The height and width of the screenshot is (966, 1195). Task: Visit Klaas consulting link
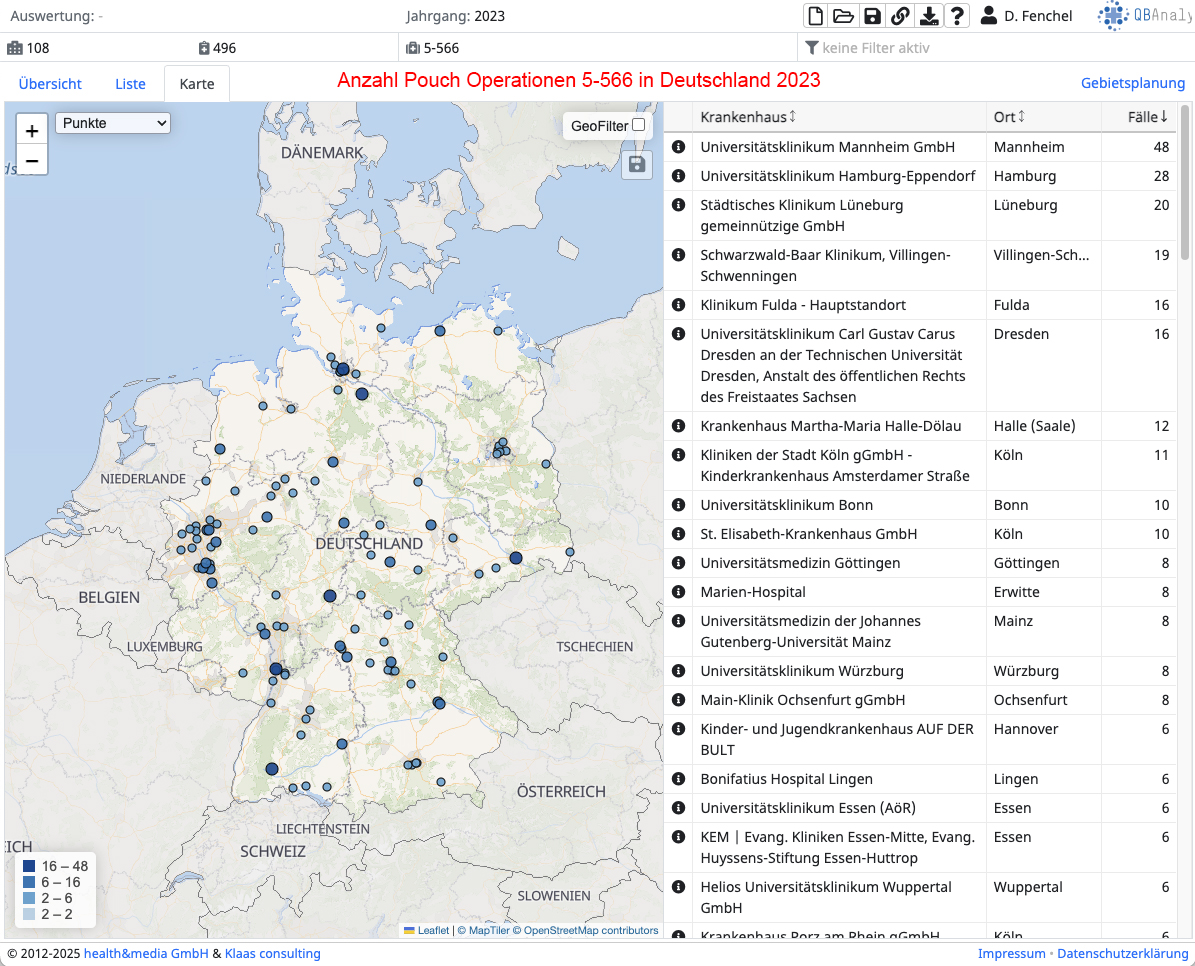tap(273, 954)
